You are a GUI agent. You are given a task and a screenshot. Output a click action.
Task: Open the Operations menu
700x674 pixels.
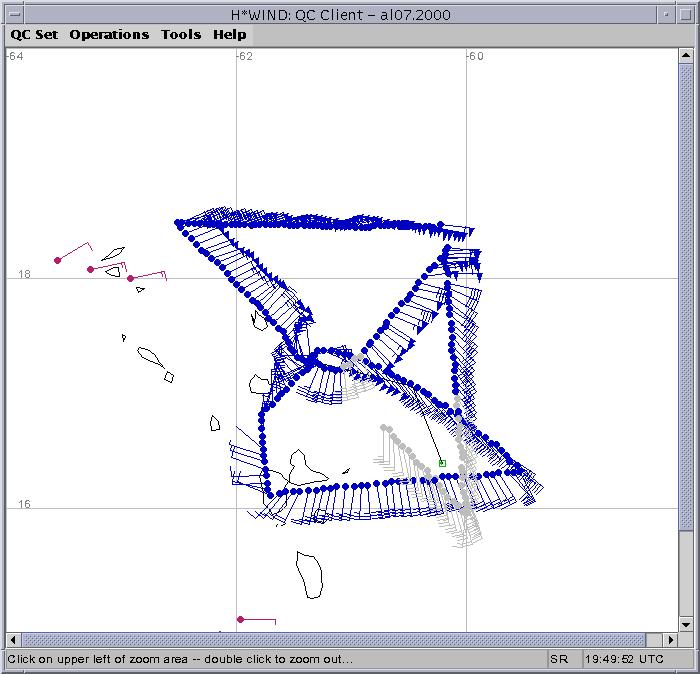tap(109, 34)
